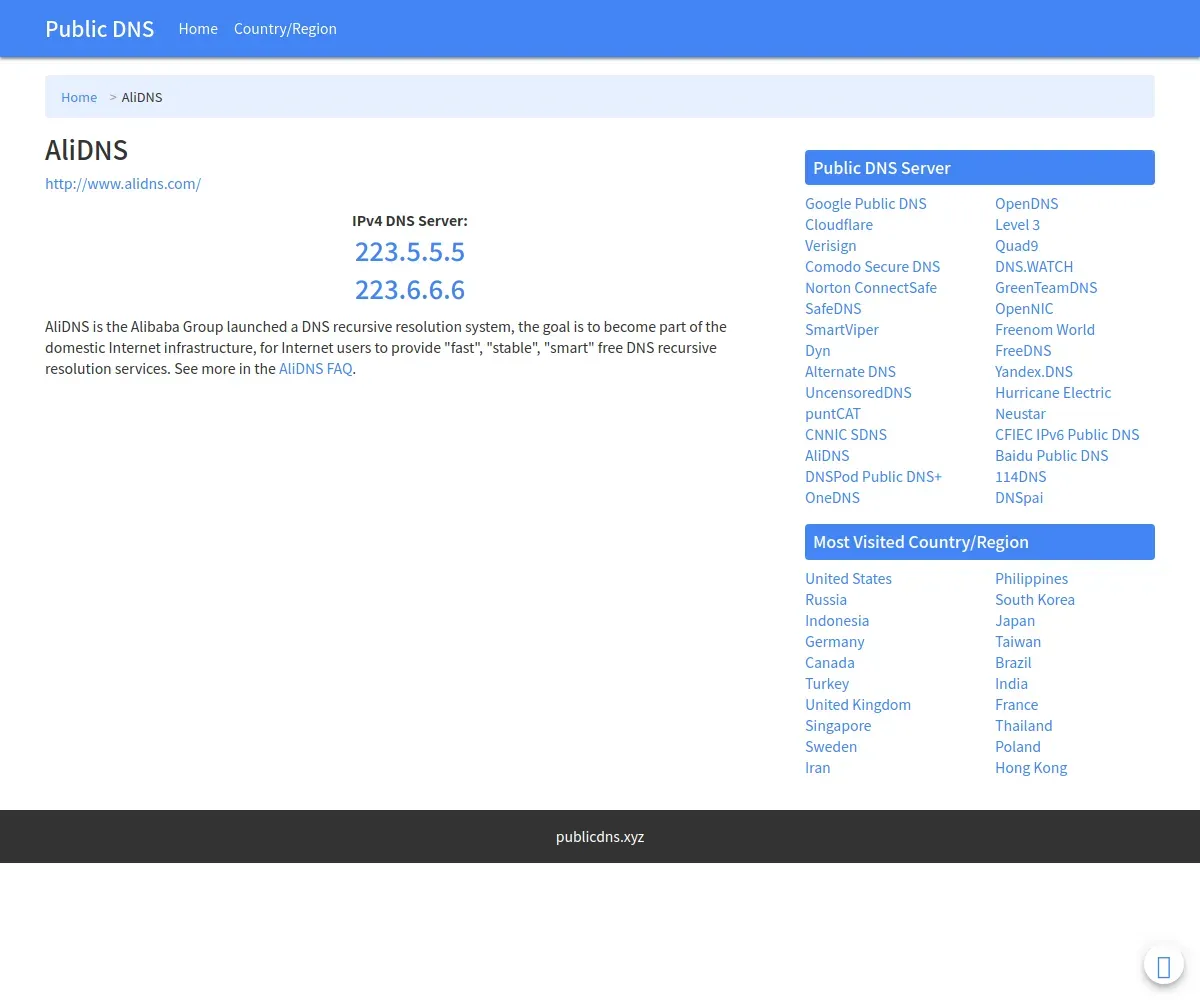Open the DNS.WATCH link

point(1034,267)
